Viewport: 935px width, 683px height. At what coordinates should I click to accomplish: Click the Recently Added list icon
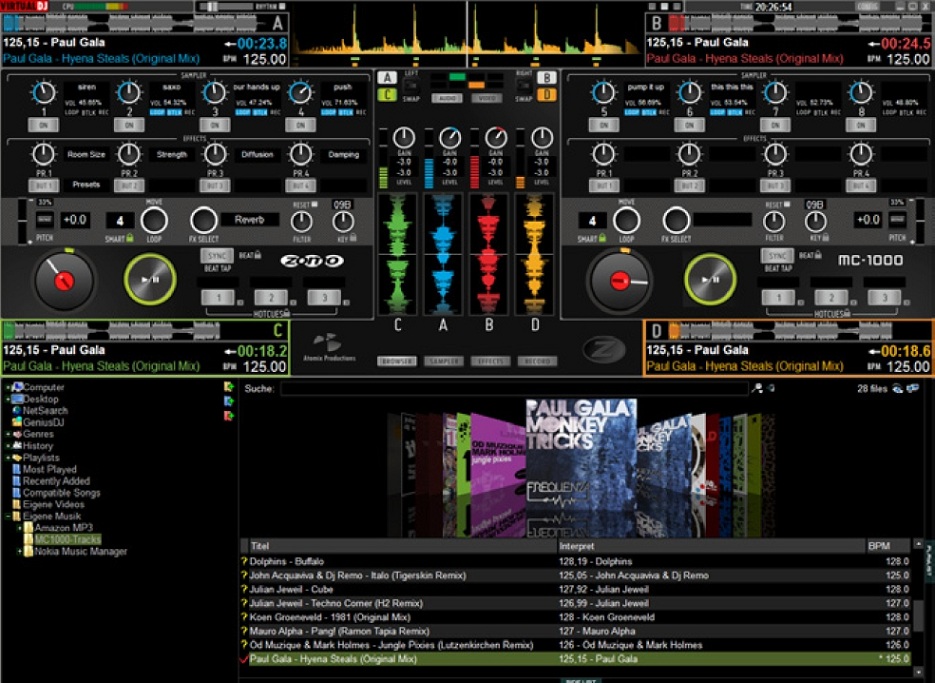tap(17, 481)
